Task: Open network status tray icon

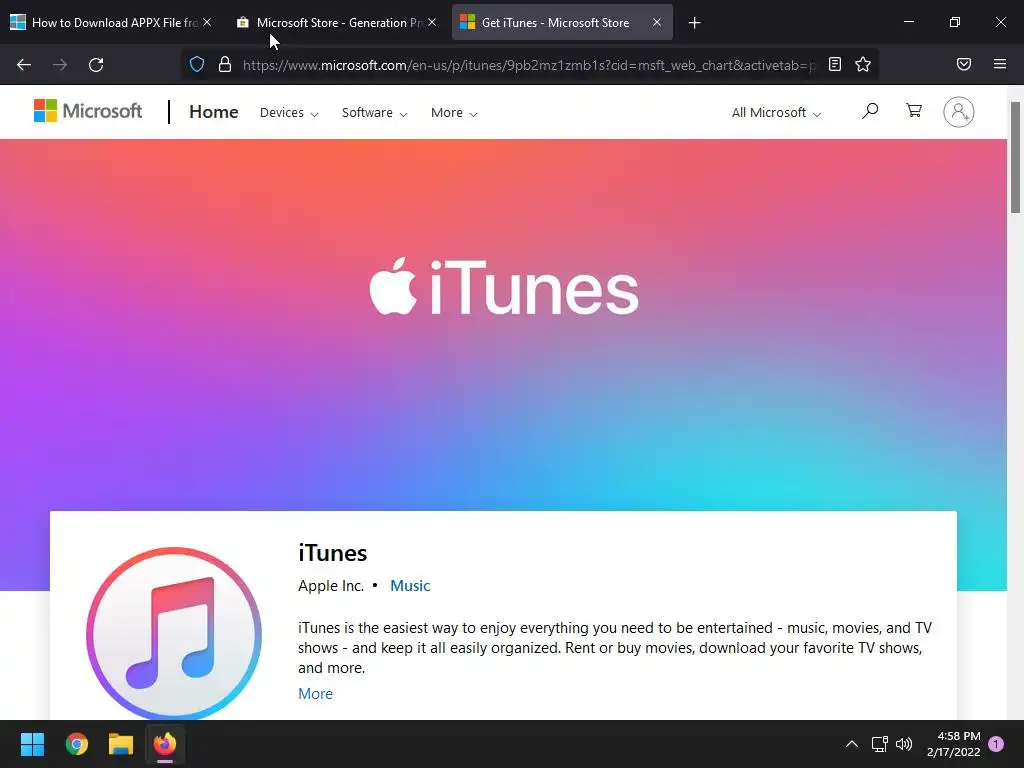Action: click(x=879, y=744)
